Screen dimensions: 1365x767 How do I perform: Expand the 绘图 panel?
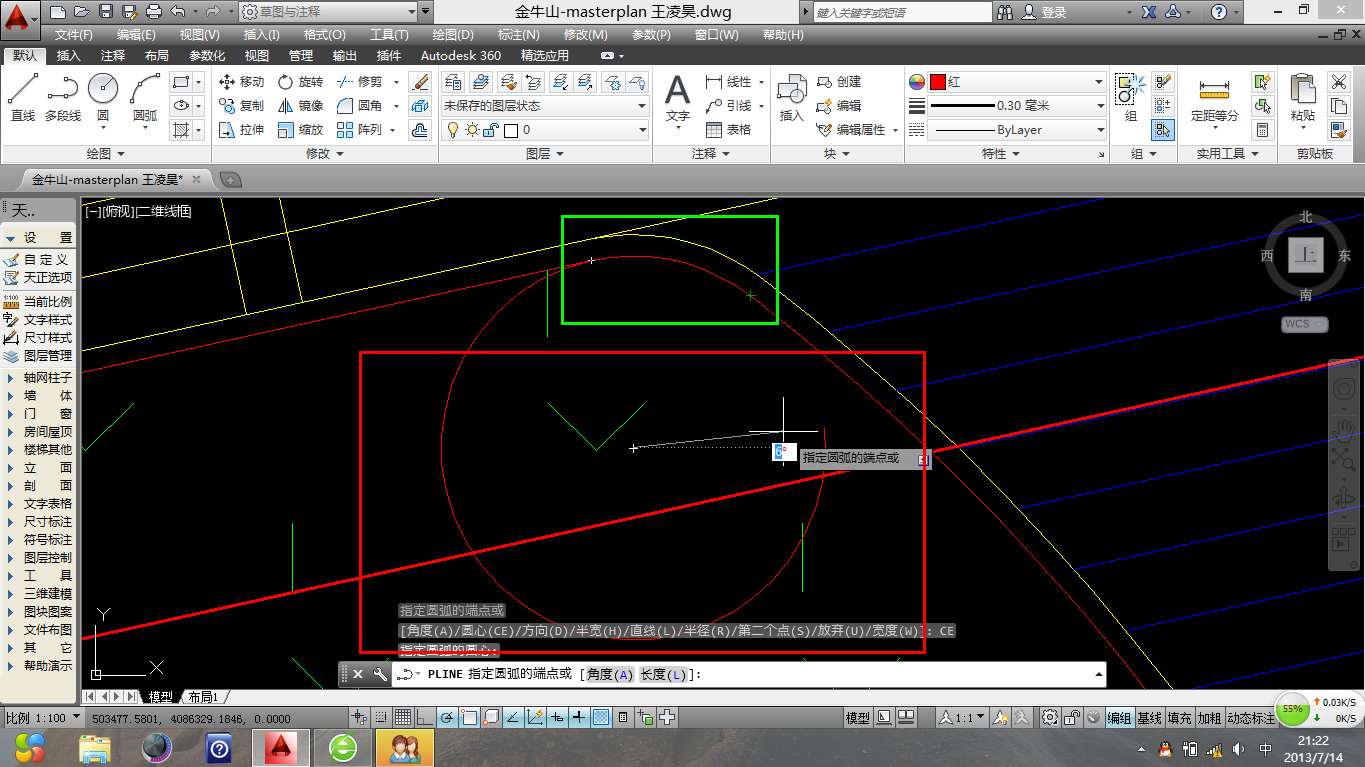tap(105, 154)
